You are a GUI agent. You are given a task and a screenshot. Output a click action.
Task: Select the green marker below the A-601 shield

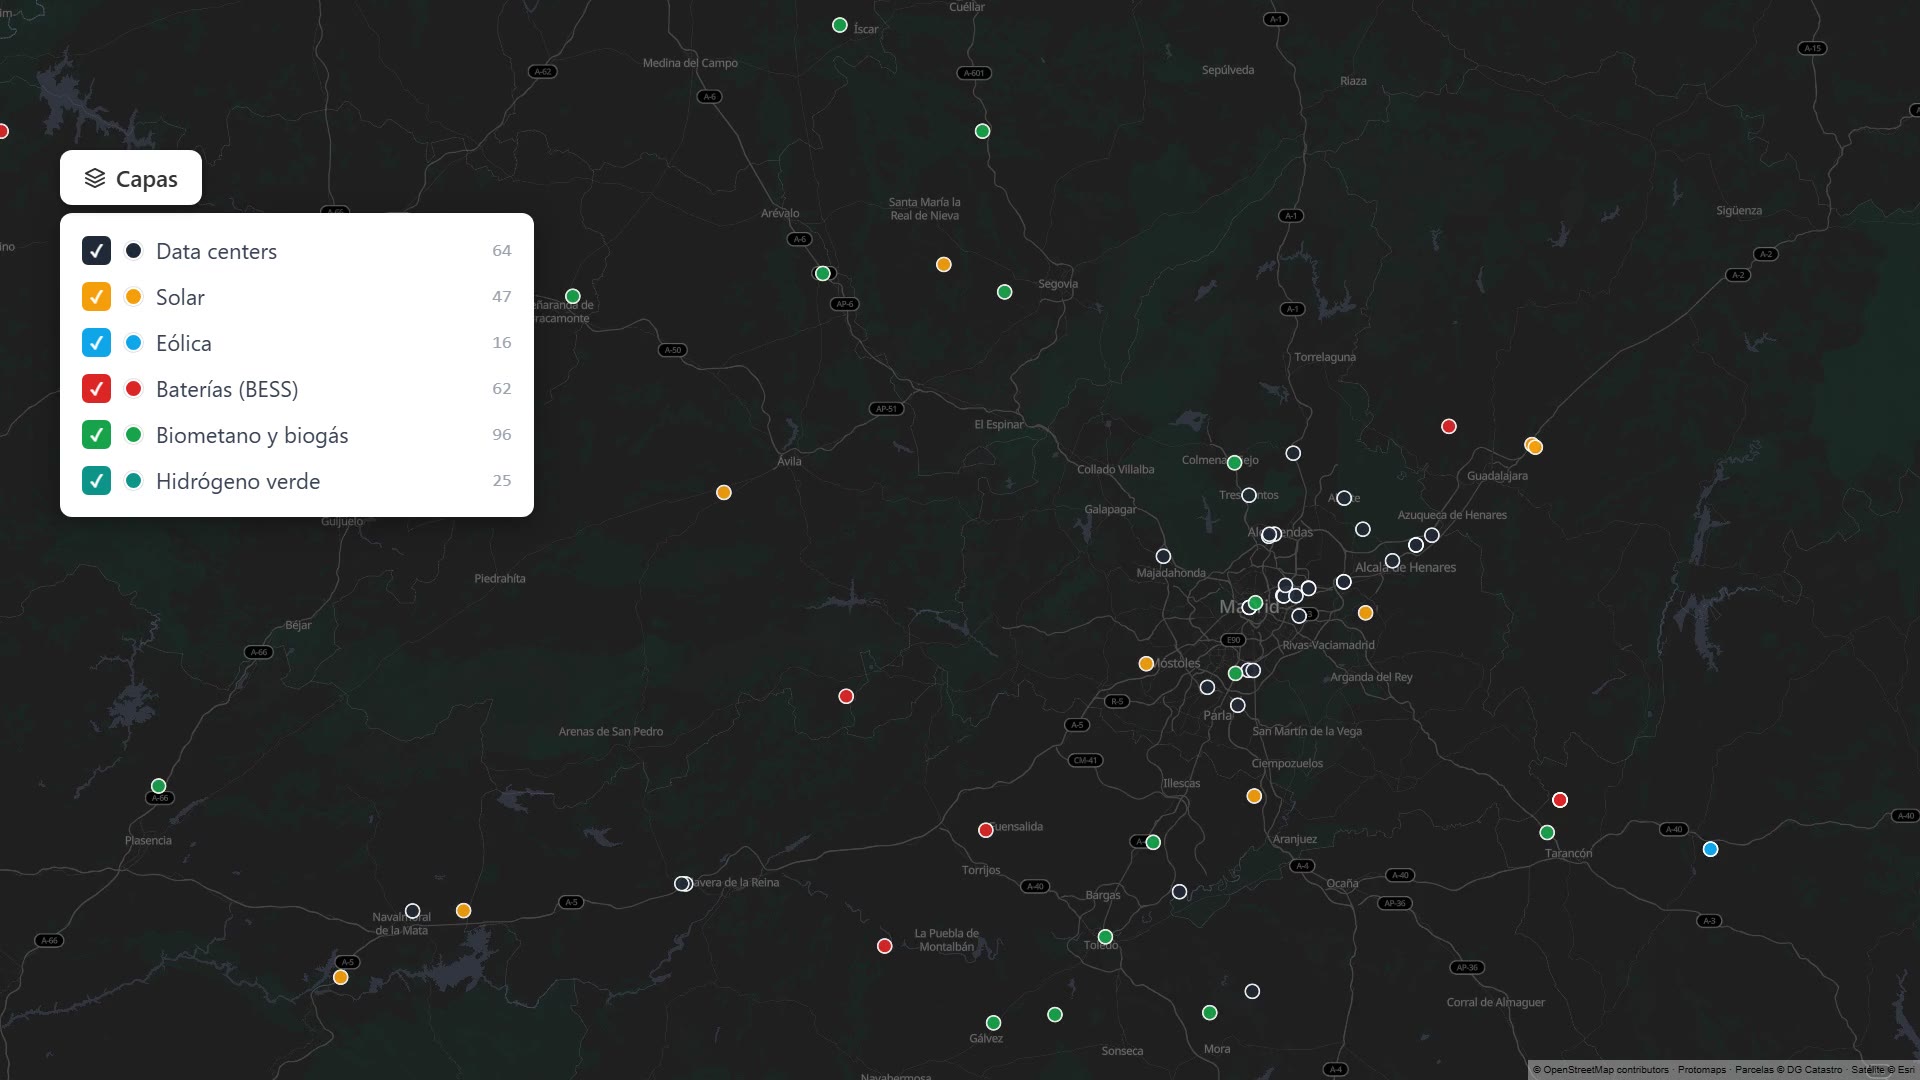pos(982,131)
